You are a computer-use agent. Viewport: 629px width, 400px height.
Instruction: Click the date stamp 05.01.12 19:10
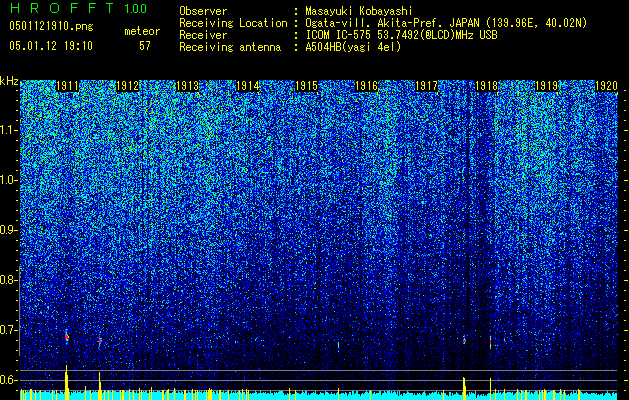(x=51, y=46)
